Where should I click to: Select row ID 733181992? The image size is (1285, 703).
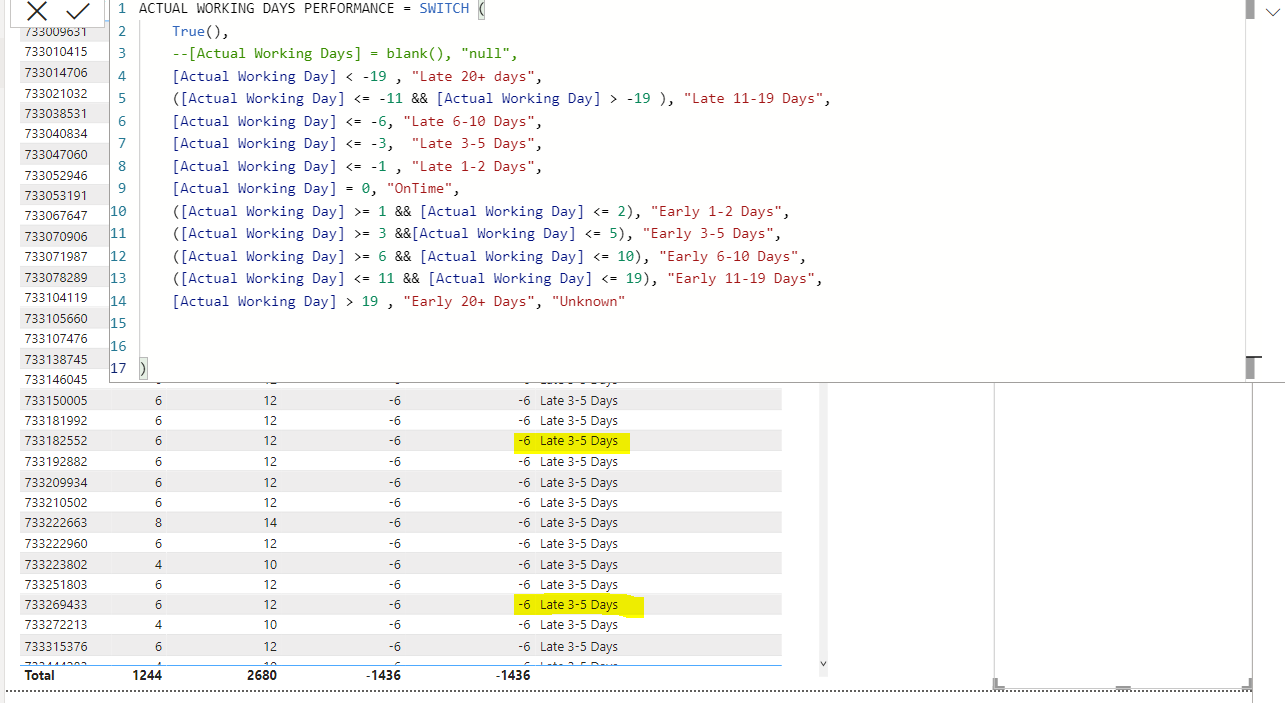(56, 421)
